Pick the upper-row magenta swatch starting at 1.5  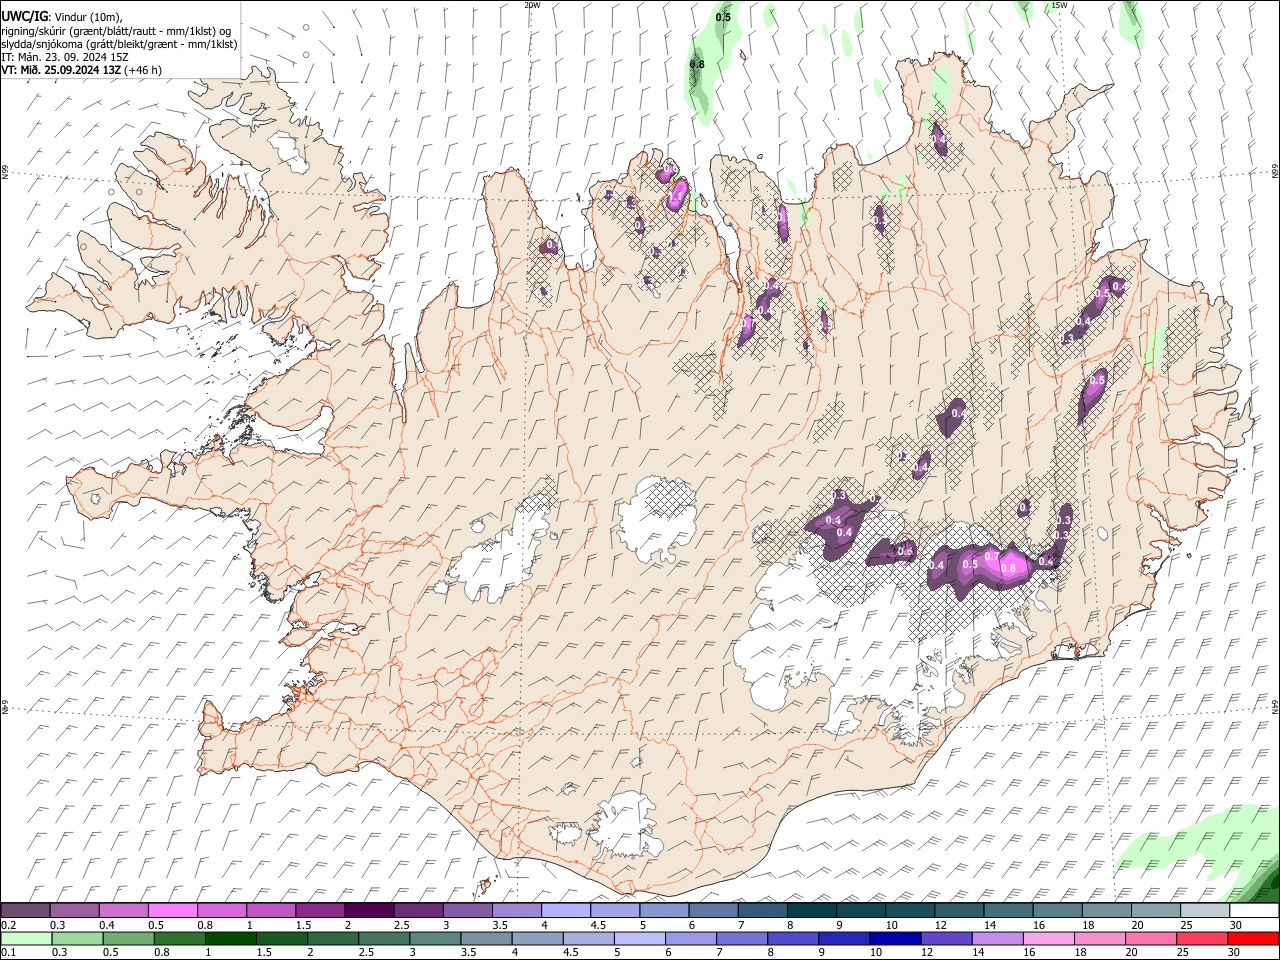point(320,910)
